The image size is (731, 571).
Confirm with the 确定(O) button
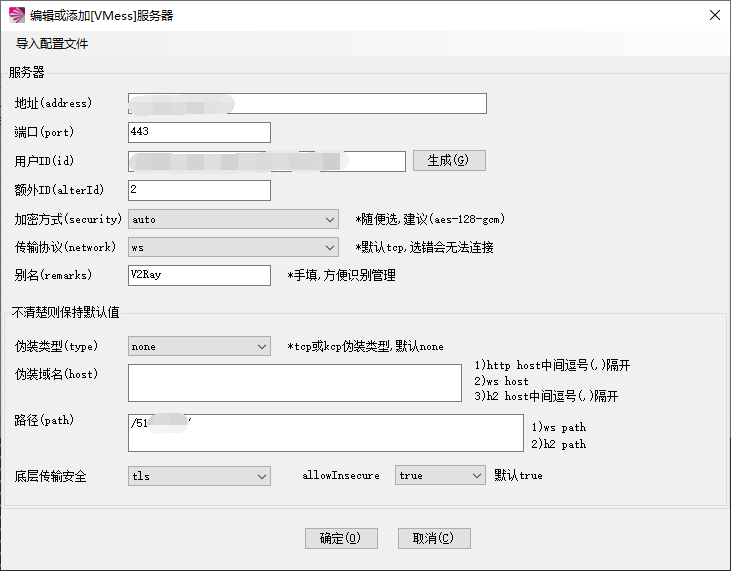[341, 538]
